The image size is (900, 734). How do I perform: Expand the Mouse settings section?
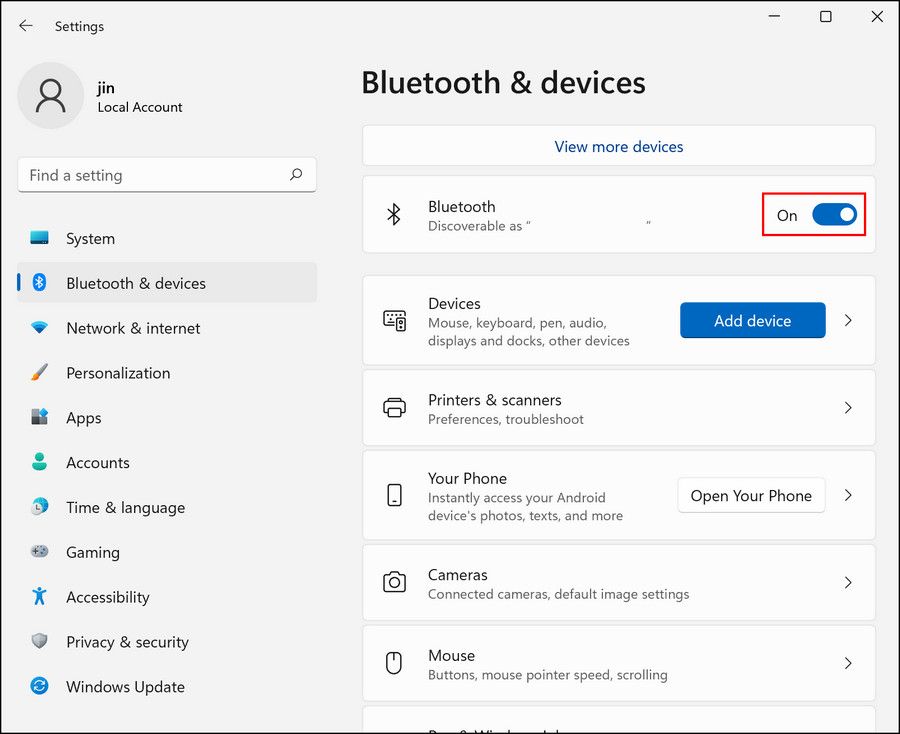click(848, 663)
